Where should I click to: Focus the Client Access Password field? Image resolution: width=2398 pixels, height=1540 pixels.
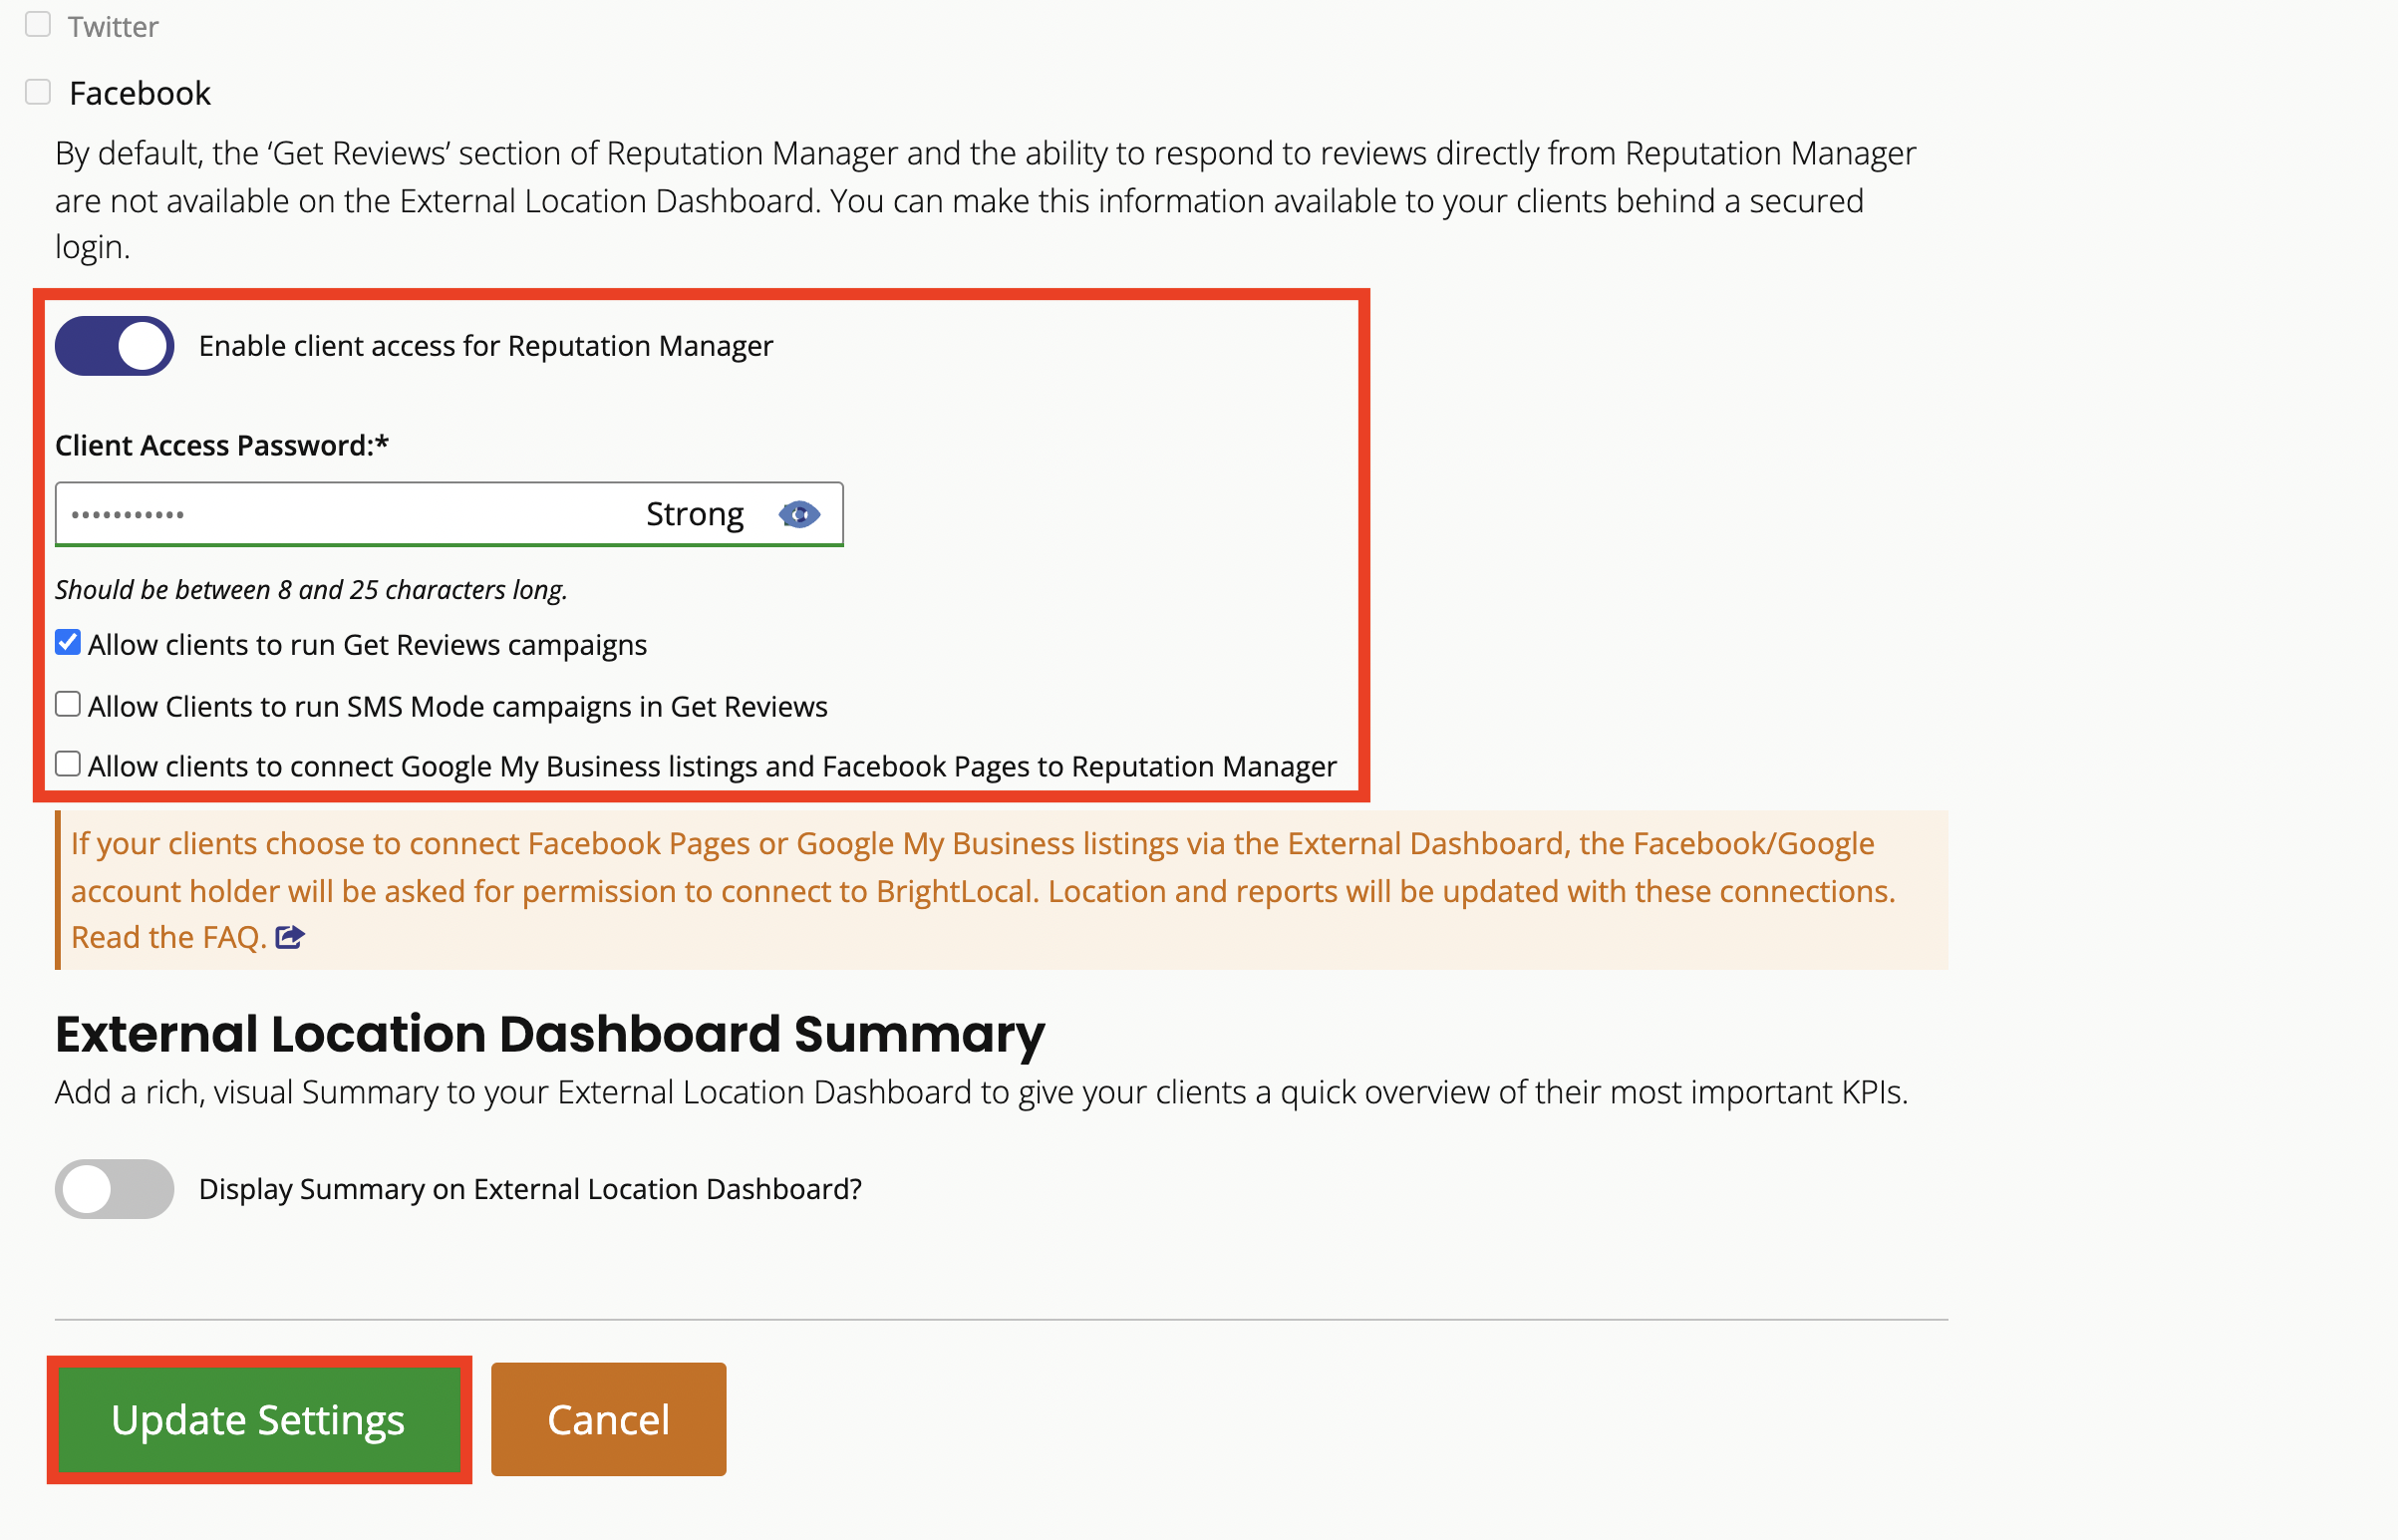pos(340,514)
